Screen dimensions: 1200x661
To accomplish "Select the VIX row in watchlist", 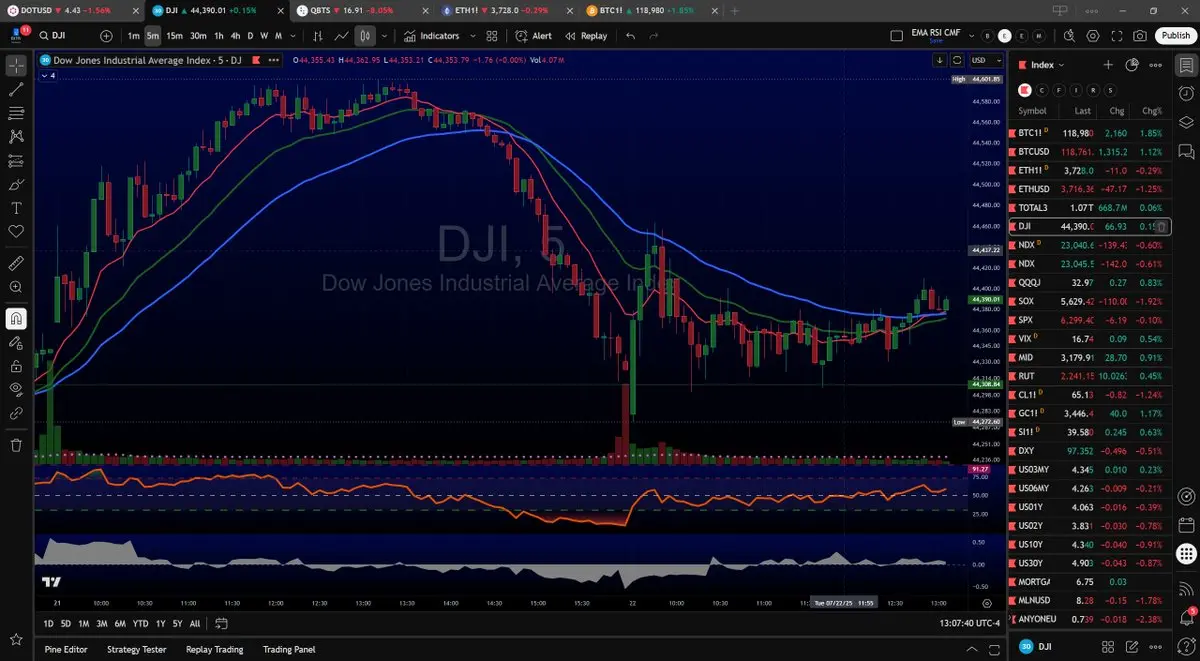I will 1091,339.
